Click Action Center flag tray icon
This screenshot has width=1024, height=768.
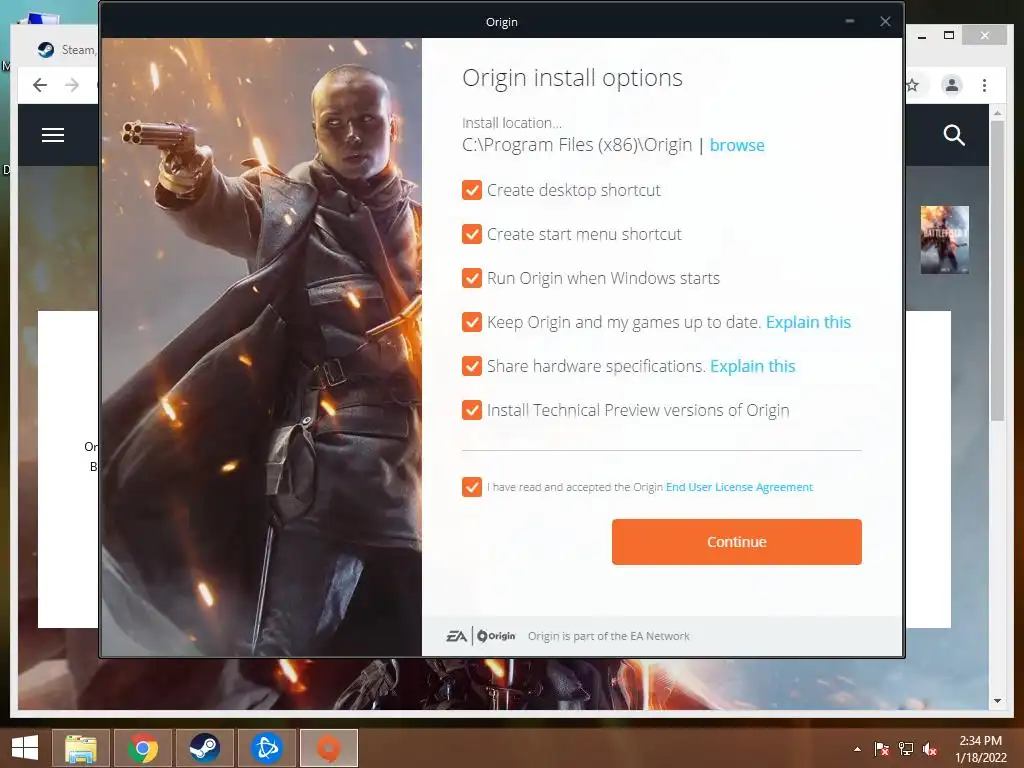pos(882,749)
